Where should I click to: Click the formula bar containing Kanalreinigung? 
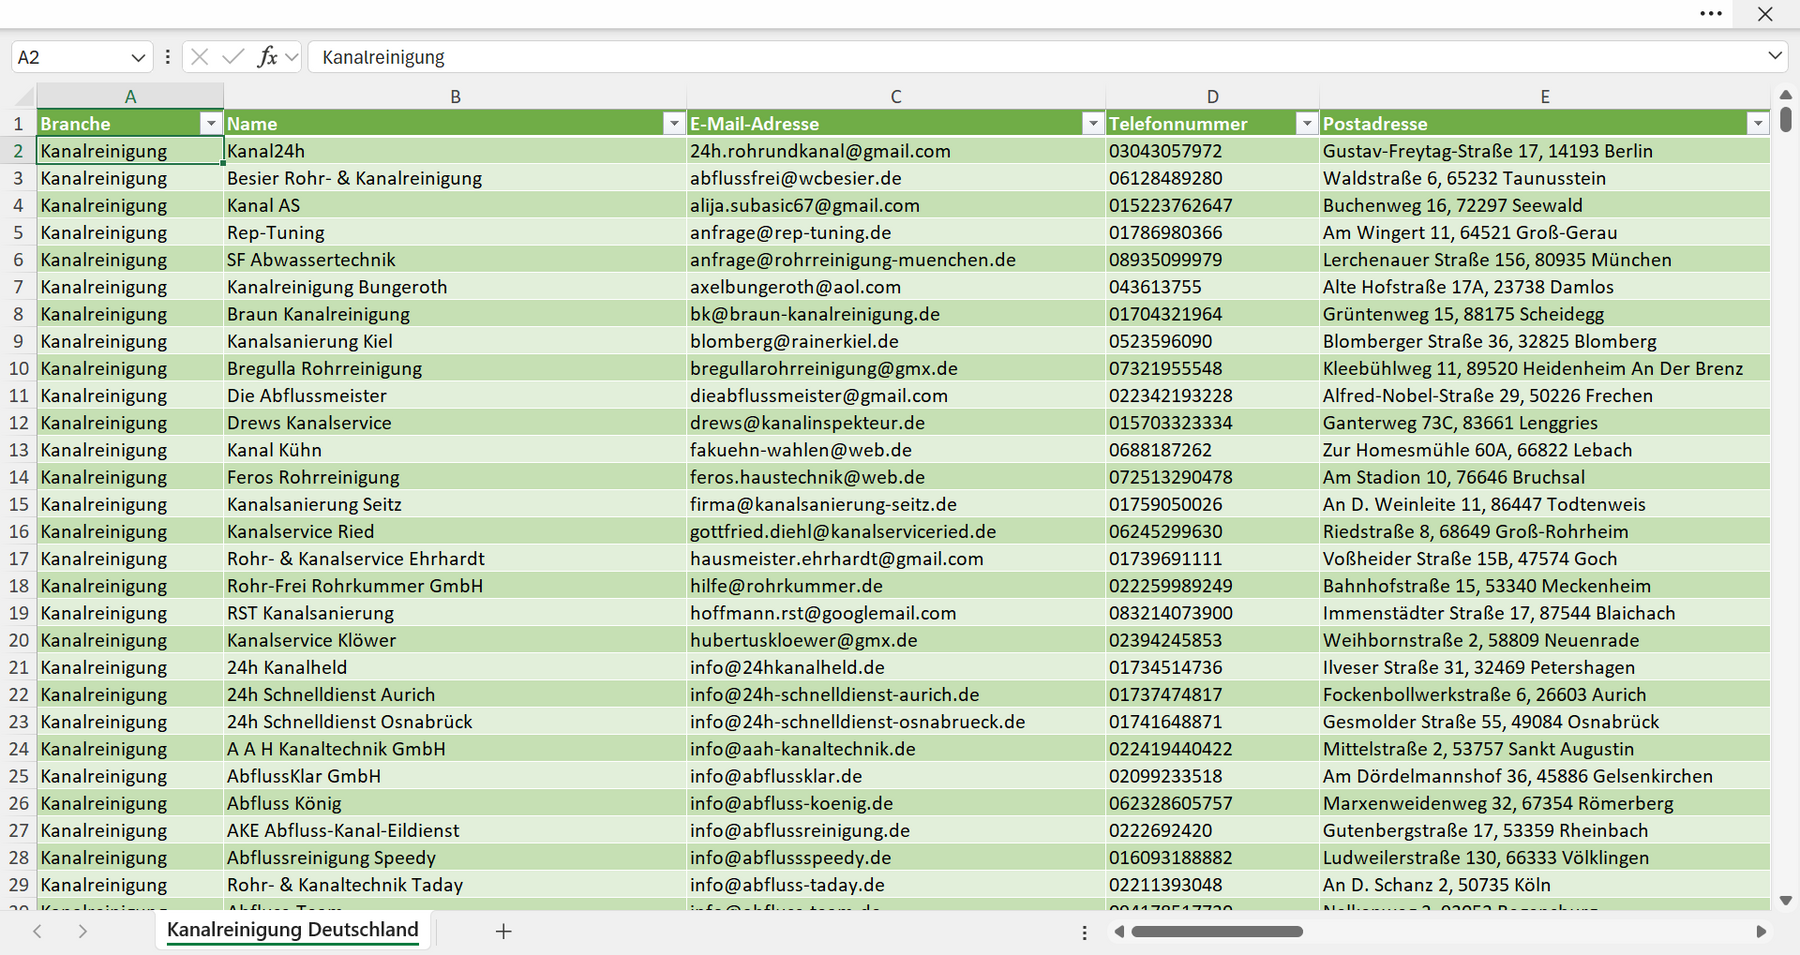1035,57
